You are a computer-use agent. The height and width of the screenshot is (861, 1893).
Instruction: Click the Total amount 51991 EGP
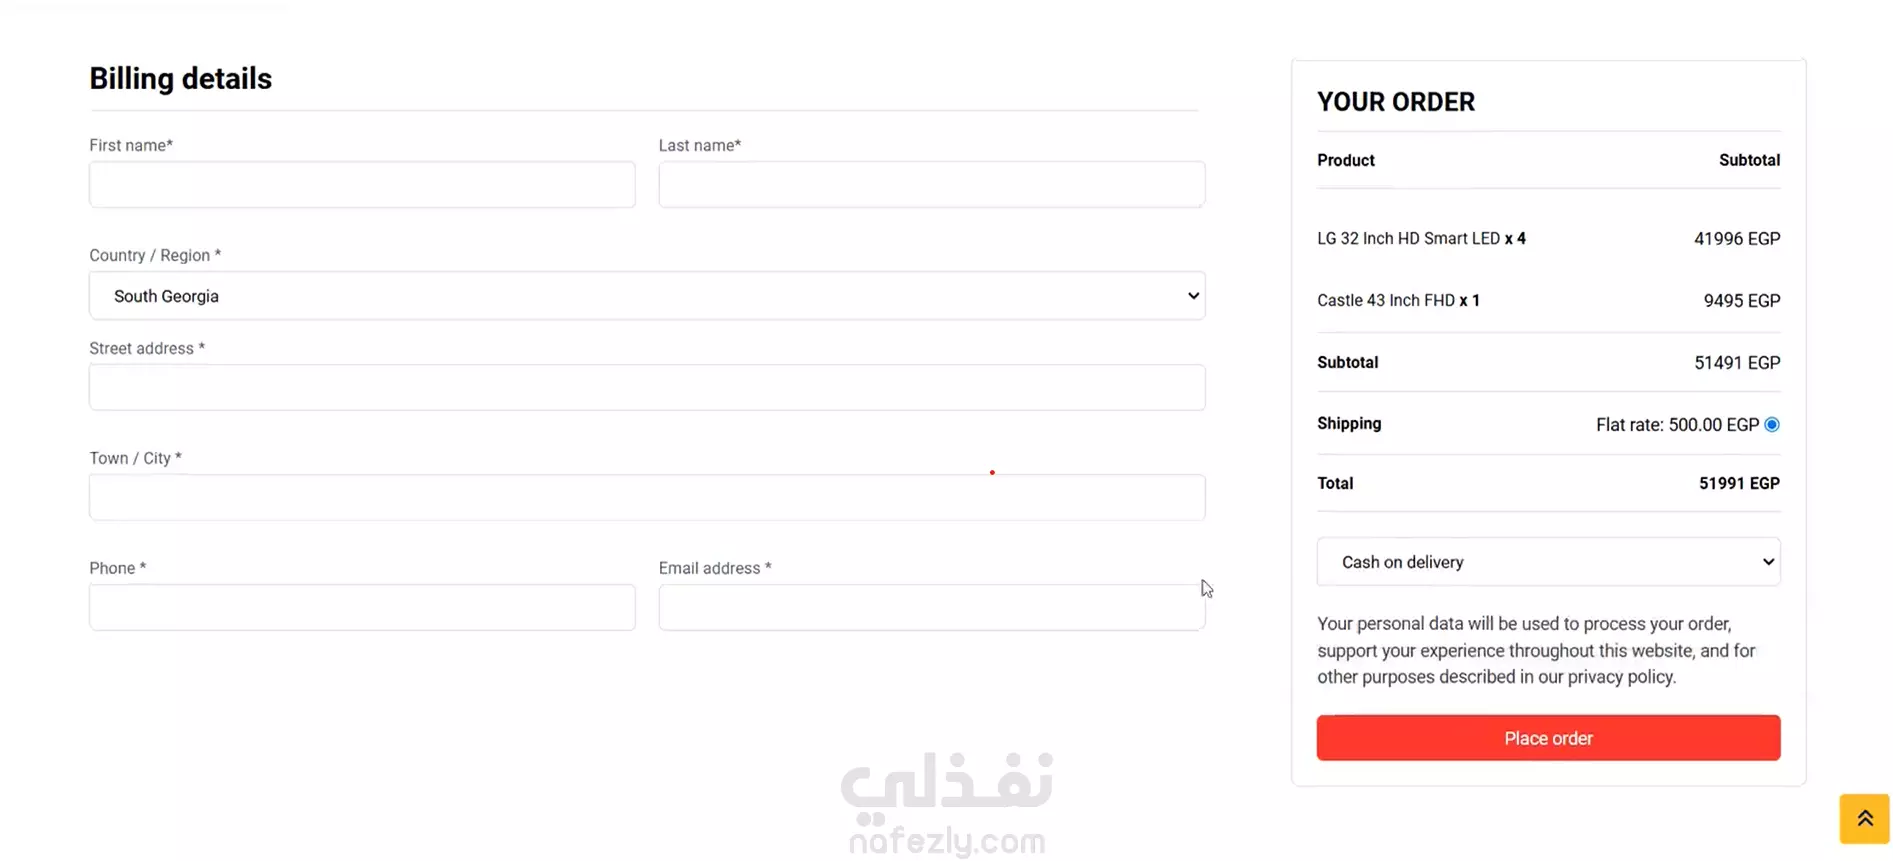[1739, 484]
